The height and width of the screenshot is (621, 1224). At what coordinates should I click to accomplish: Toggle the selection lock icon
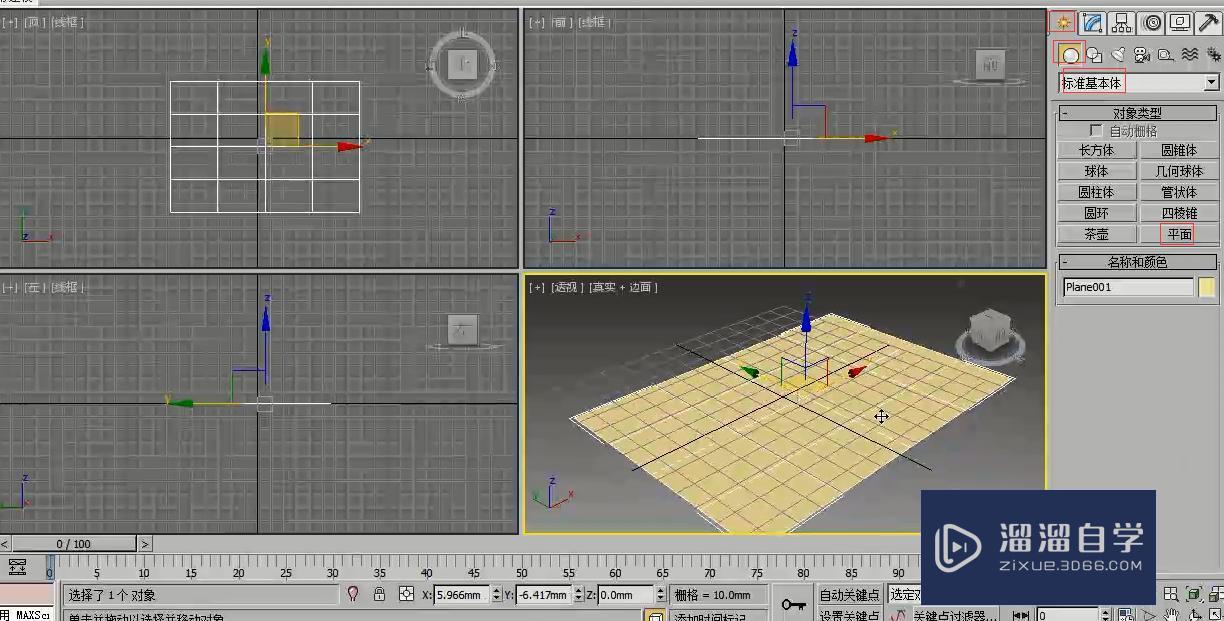379,594
